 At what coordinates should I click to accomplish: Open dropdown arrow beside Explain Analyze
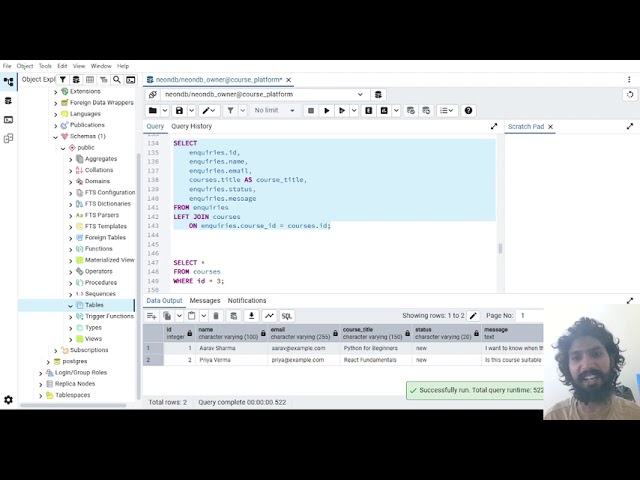point(396,111)
